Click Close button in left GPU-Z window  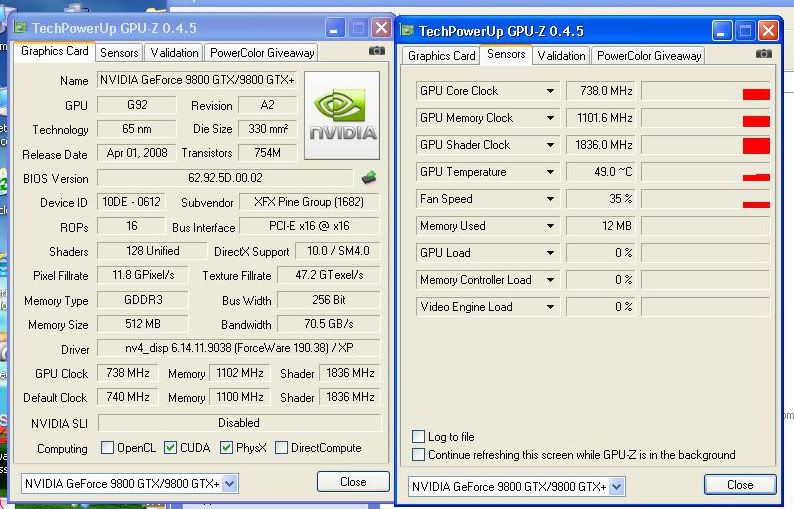[x=353, y=482]
